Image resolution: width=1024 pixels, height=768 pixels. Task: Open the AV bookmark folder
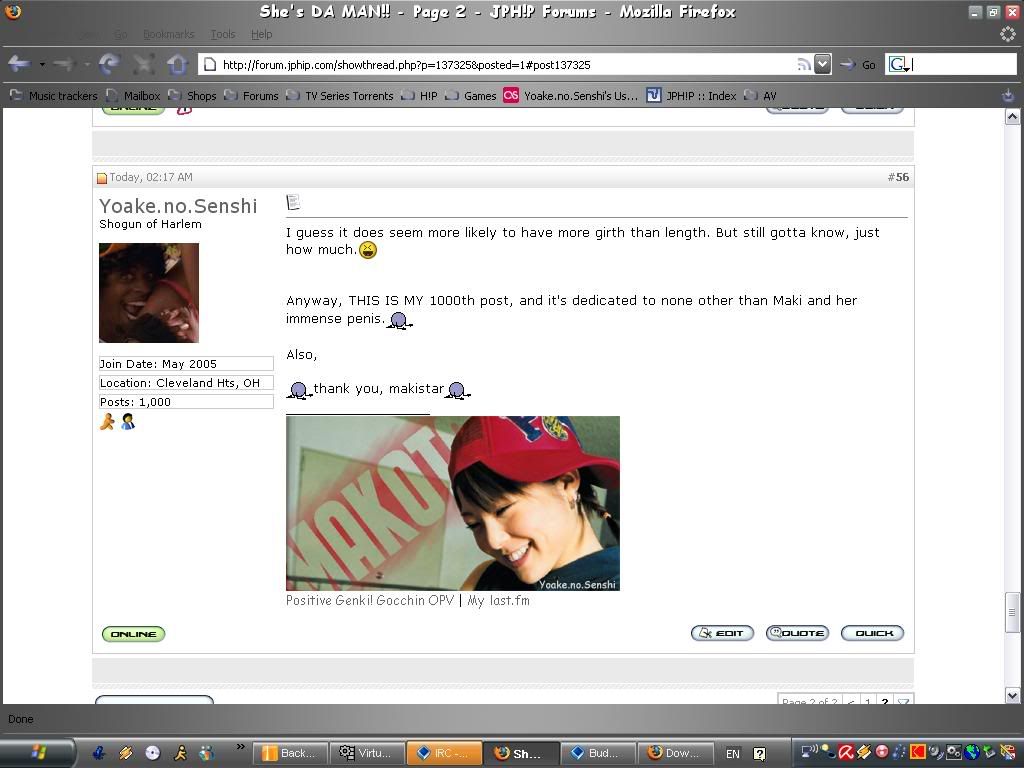coord(761,96)
